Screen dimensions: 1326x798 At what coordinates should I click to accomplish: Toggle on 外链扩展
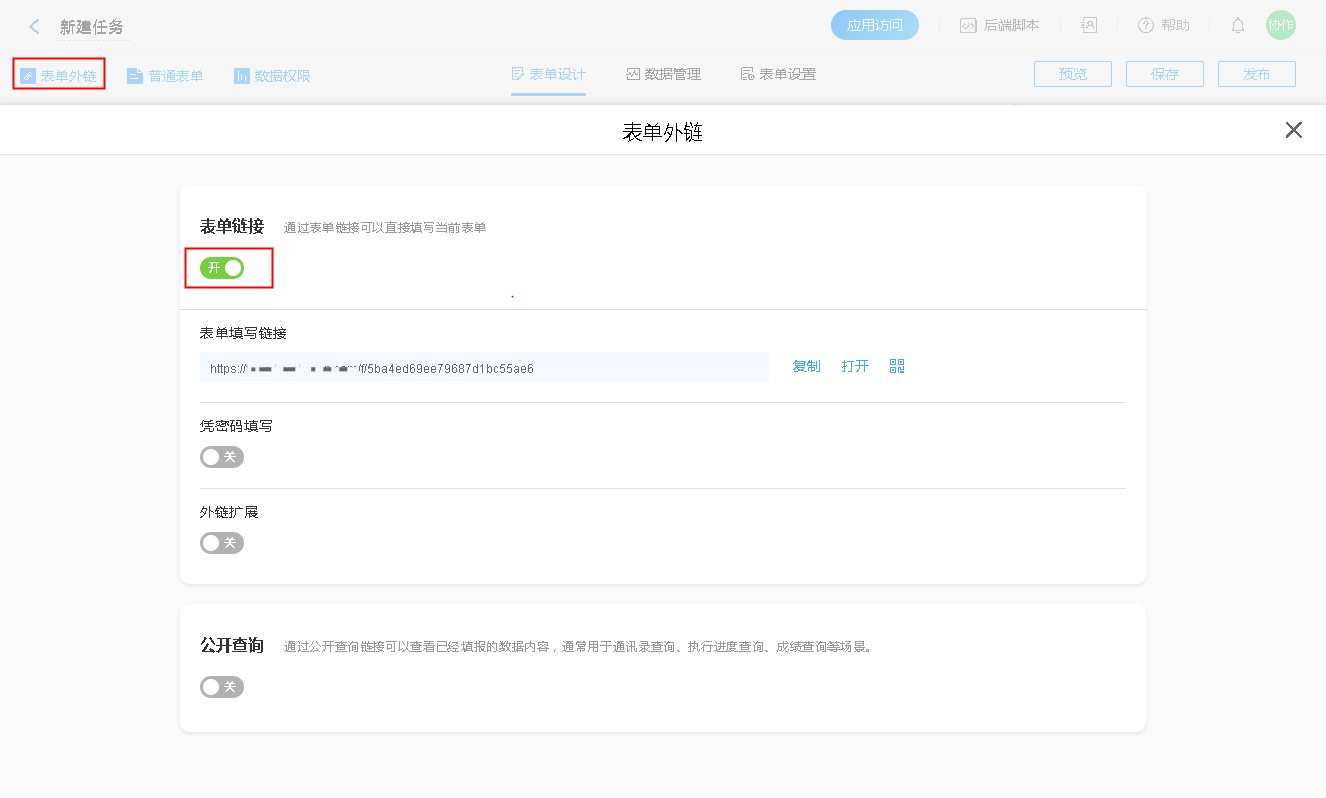click(x=221, y=542)
